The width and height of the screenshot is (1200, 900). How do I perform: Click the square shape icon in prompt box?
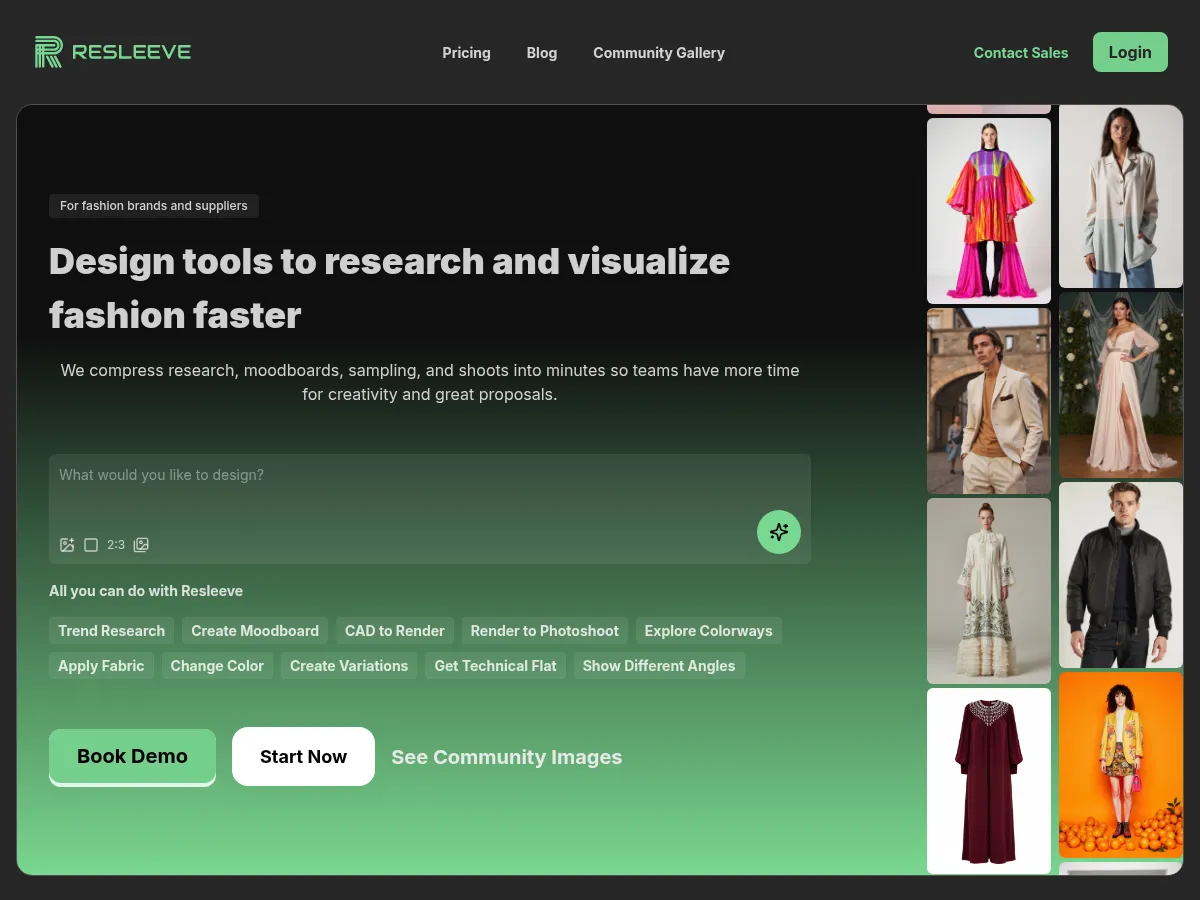point(91,545)
